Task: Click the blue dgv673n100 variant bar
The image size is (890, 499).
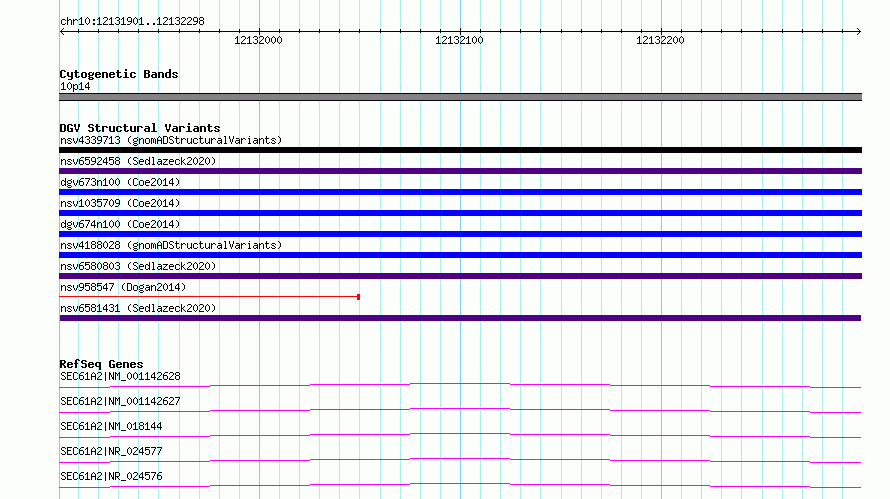Action: 460,192
